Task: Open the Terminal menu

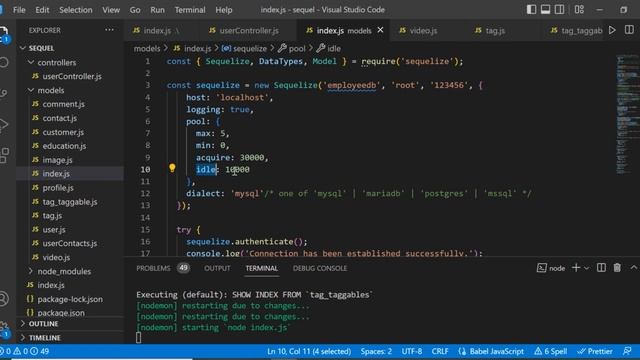Action: [190, 10]
